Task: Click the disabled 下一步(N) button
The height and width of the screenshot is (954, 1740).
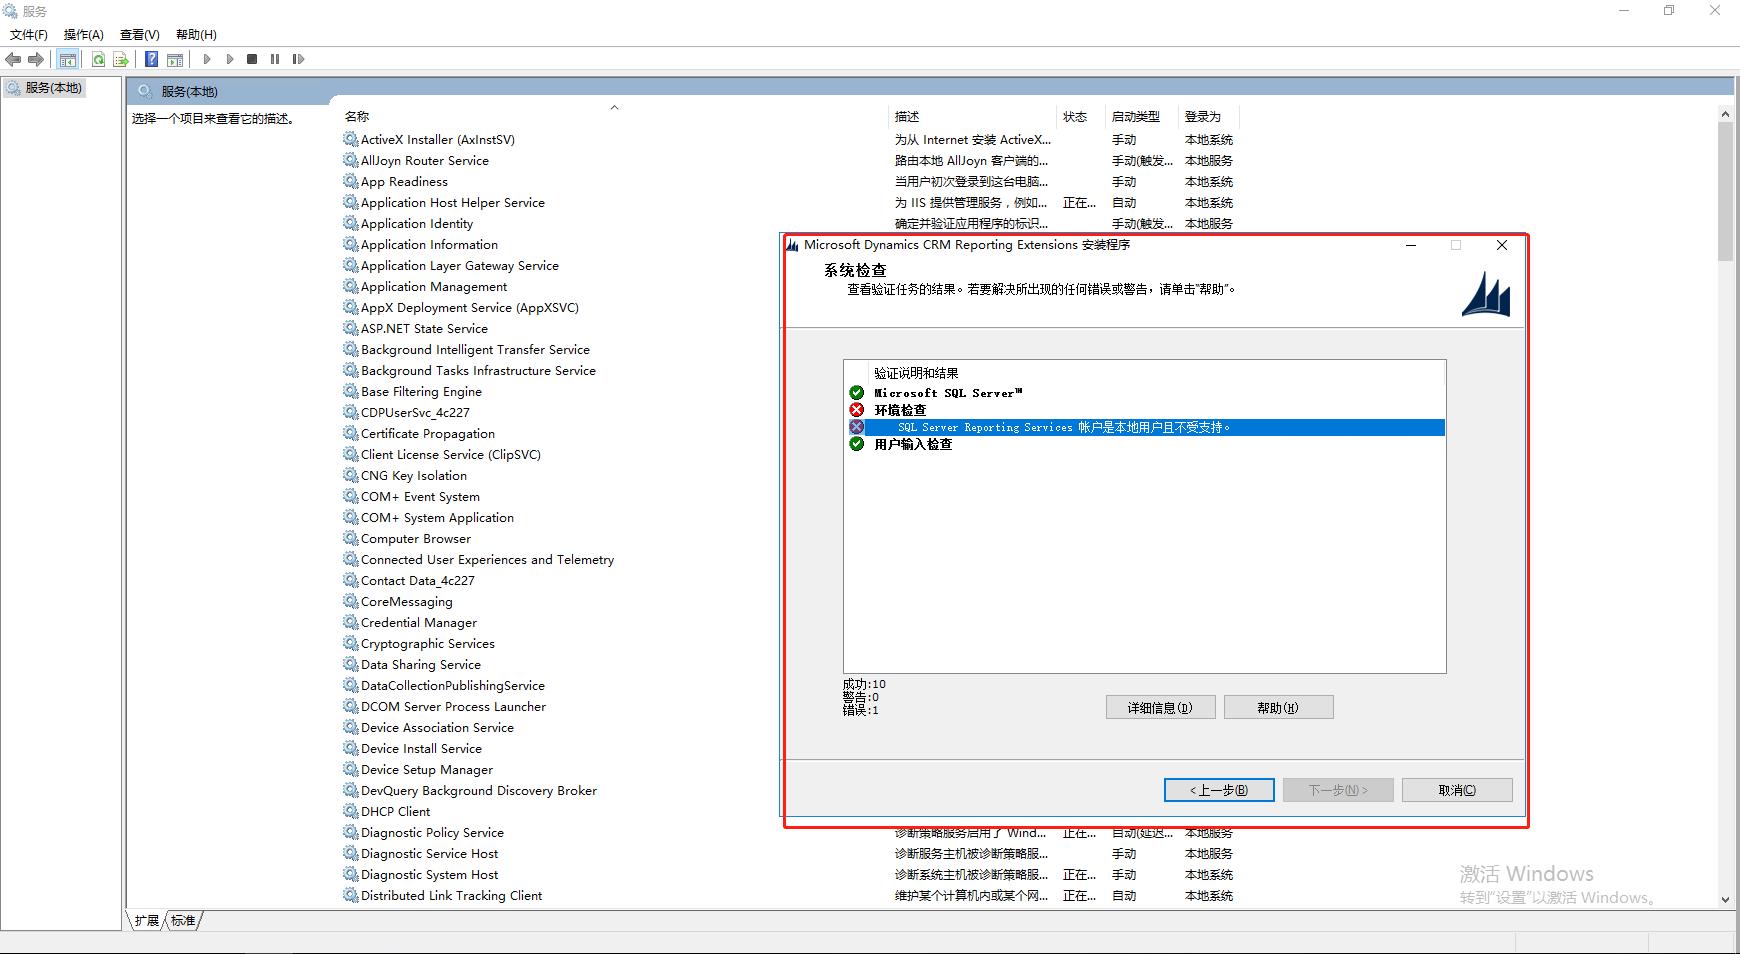Action: pyautogui.click(x=1338, y=790)
